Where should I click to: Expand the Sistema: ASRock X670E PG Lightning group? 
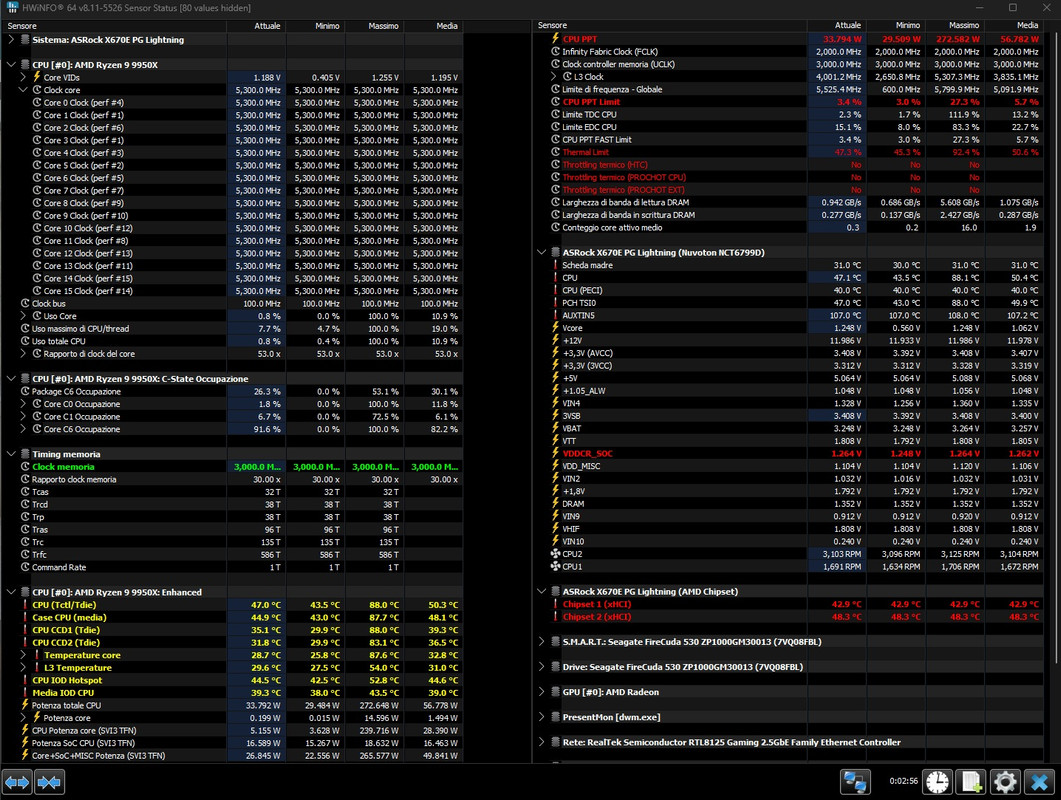(11, 39)
